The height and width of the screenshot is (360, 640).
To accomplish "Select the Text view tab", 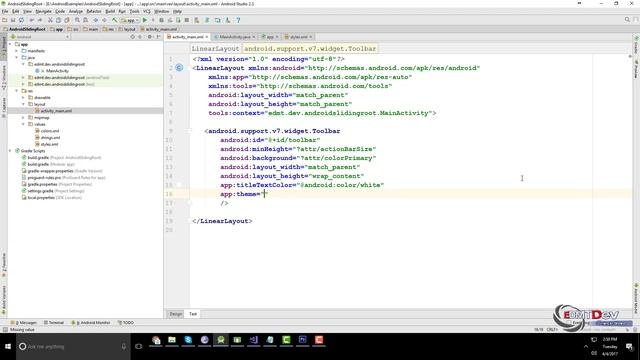I will [x=193, y=314].
